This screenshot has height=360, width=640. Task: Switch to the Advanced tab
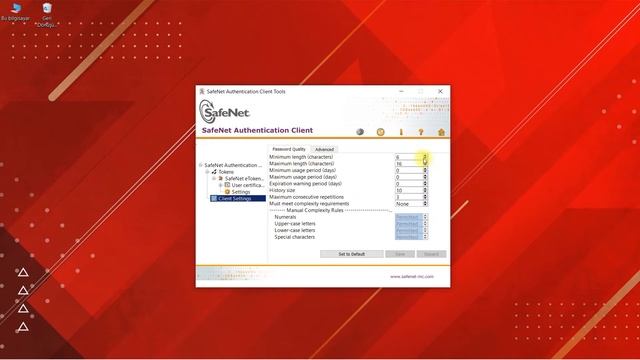(x=324, y=149)
